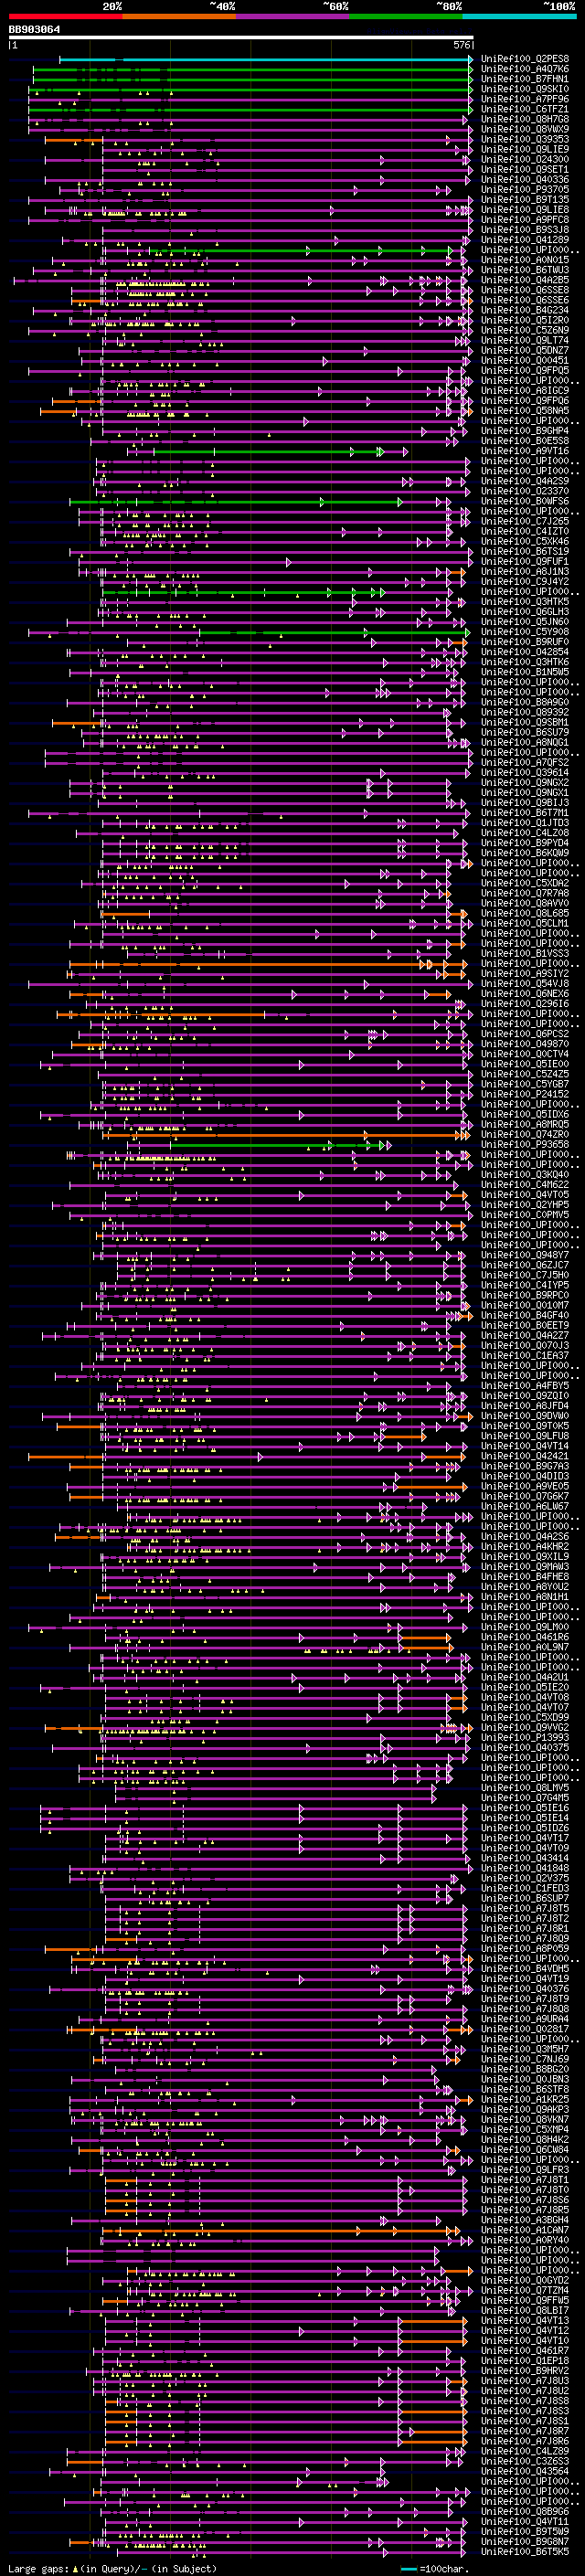Select hit UniRef100_B9T135
The image size is (585, 2576).
[524, 200]
